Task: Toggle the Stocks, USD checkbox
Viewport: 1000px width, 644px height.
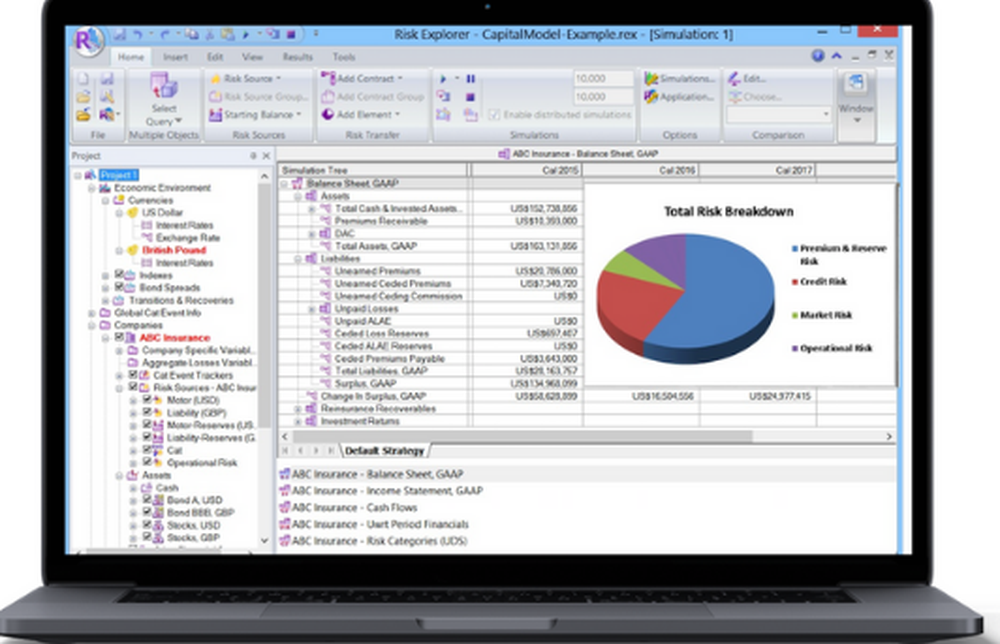Action: [x=147, y=524]
